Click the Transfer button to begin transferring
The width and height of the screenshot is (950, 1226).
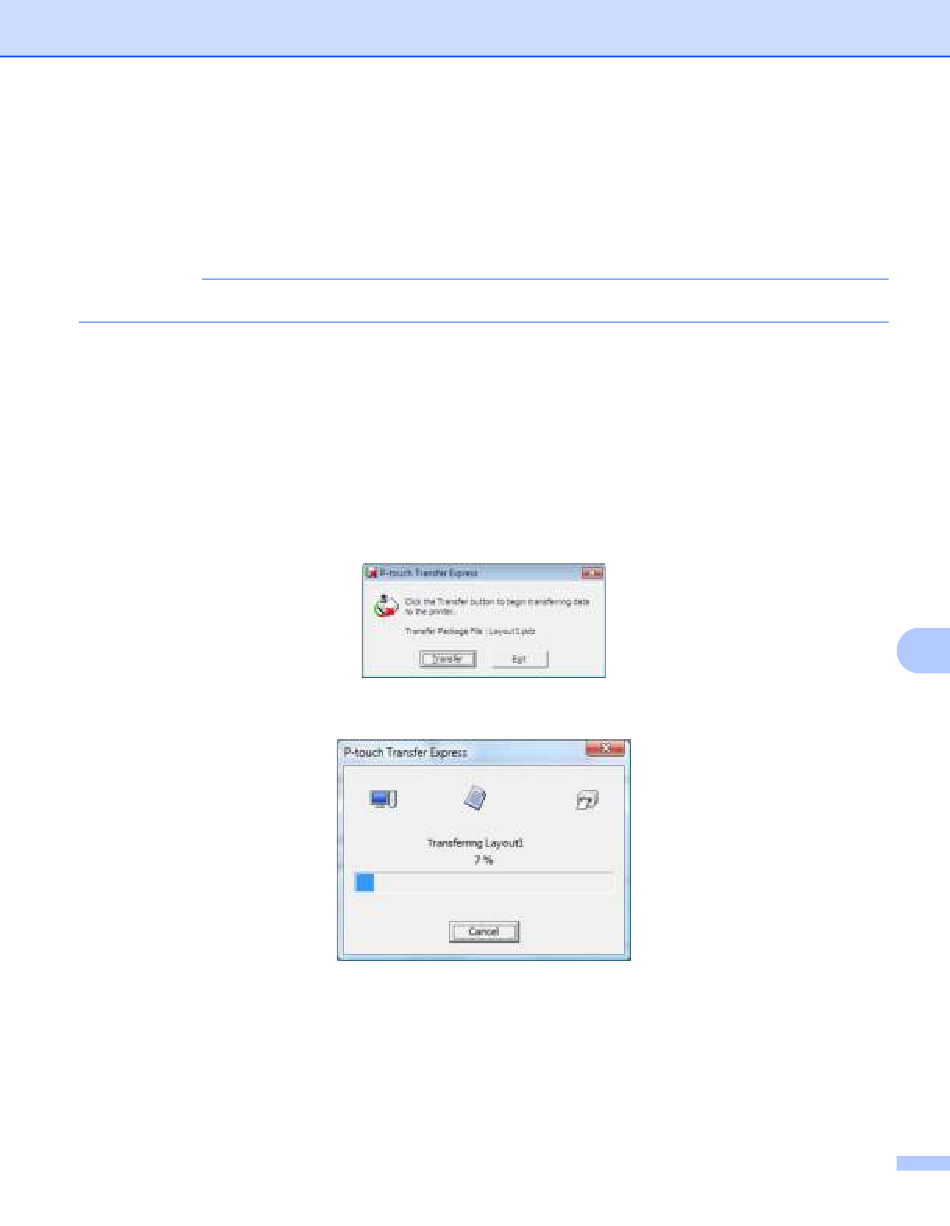click(x=447, y=659)
